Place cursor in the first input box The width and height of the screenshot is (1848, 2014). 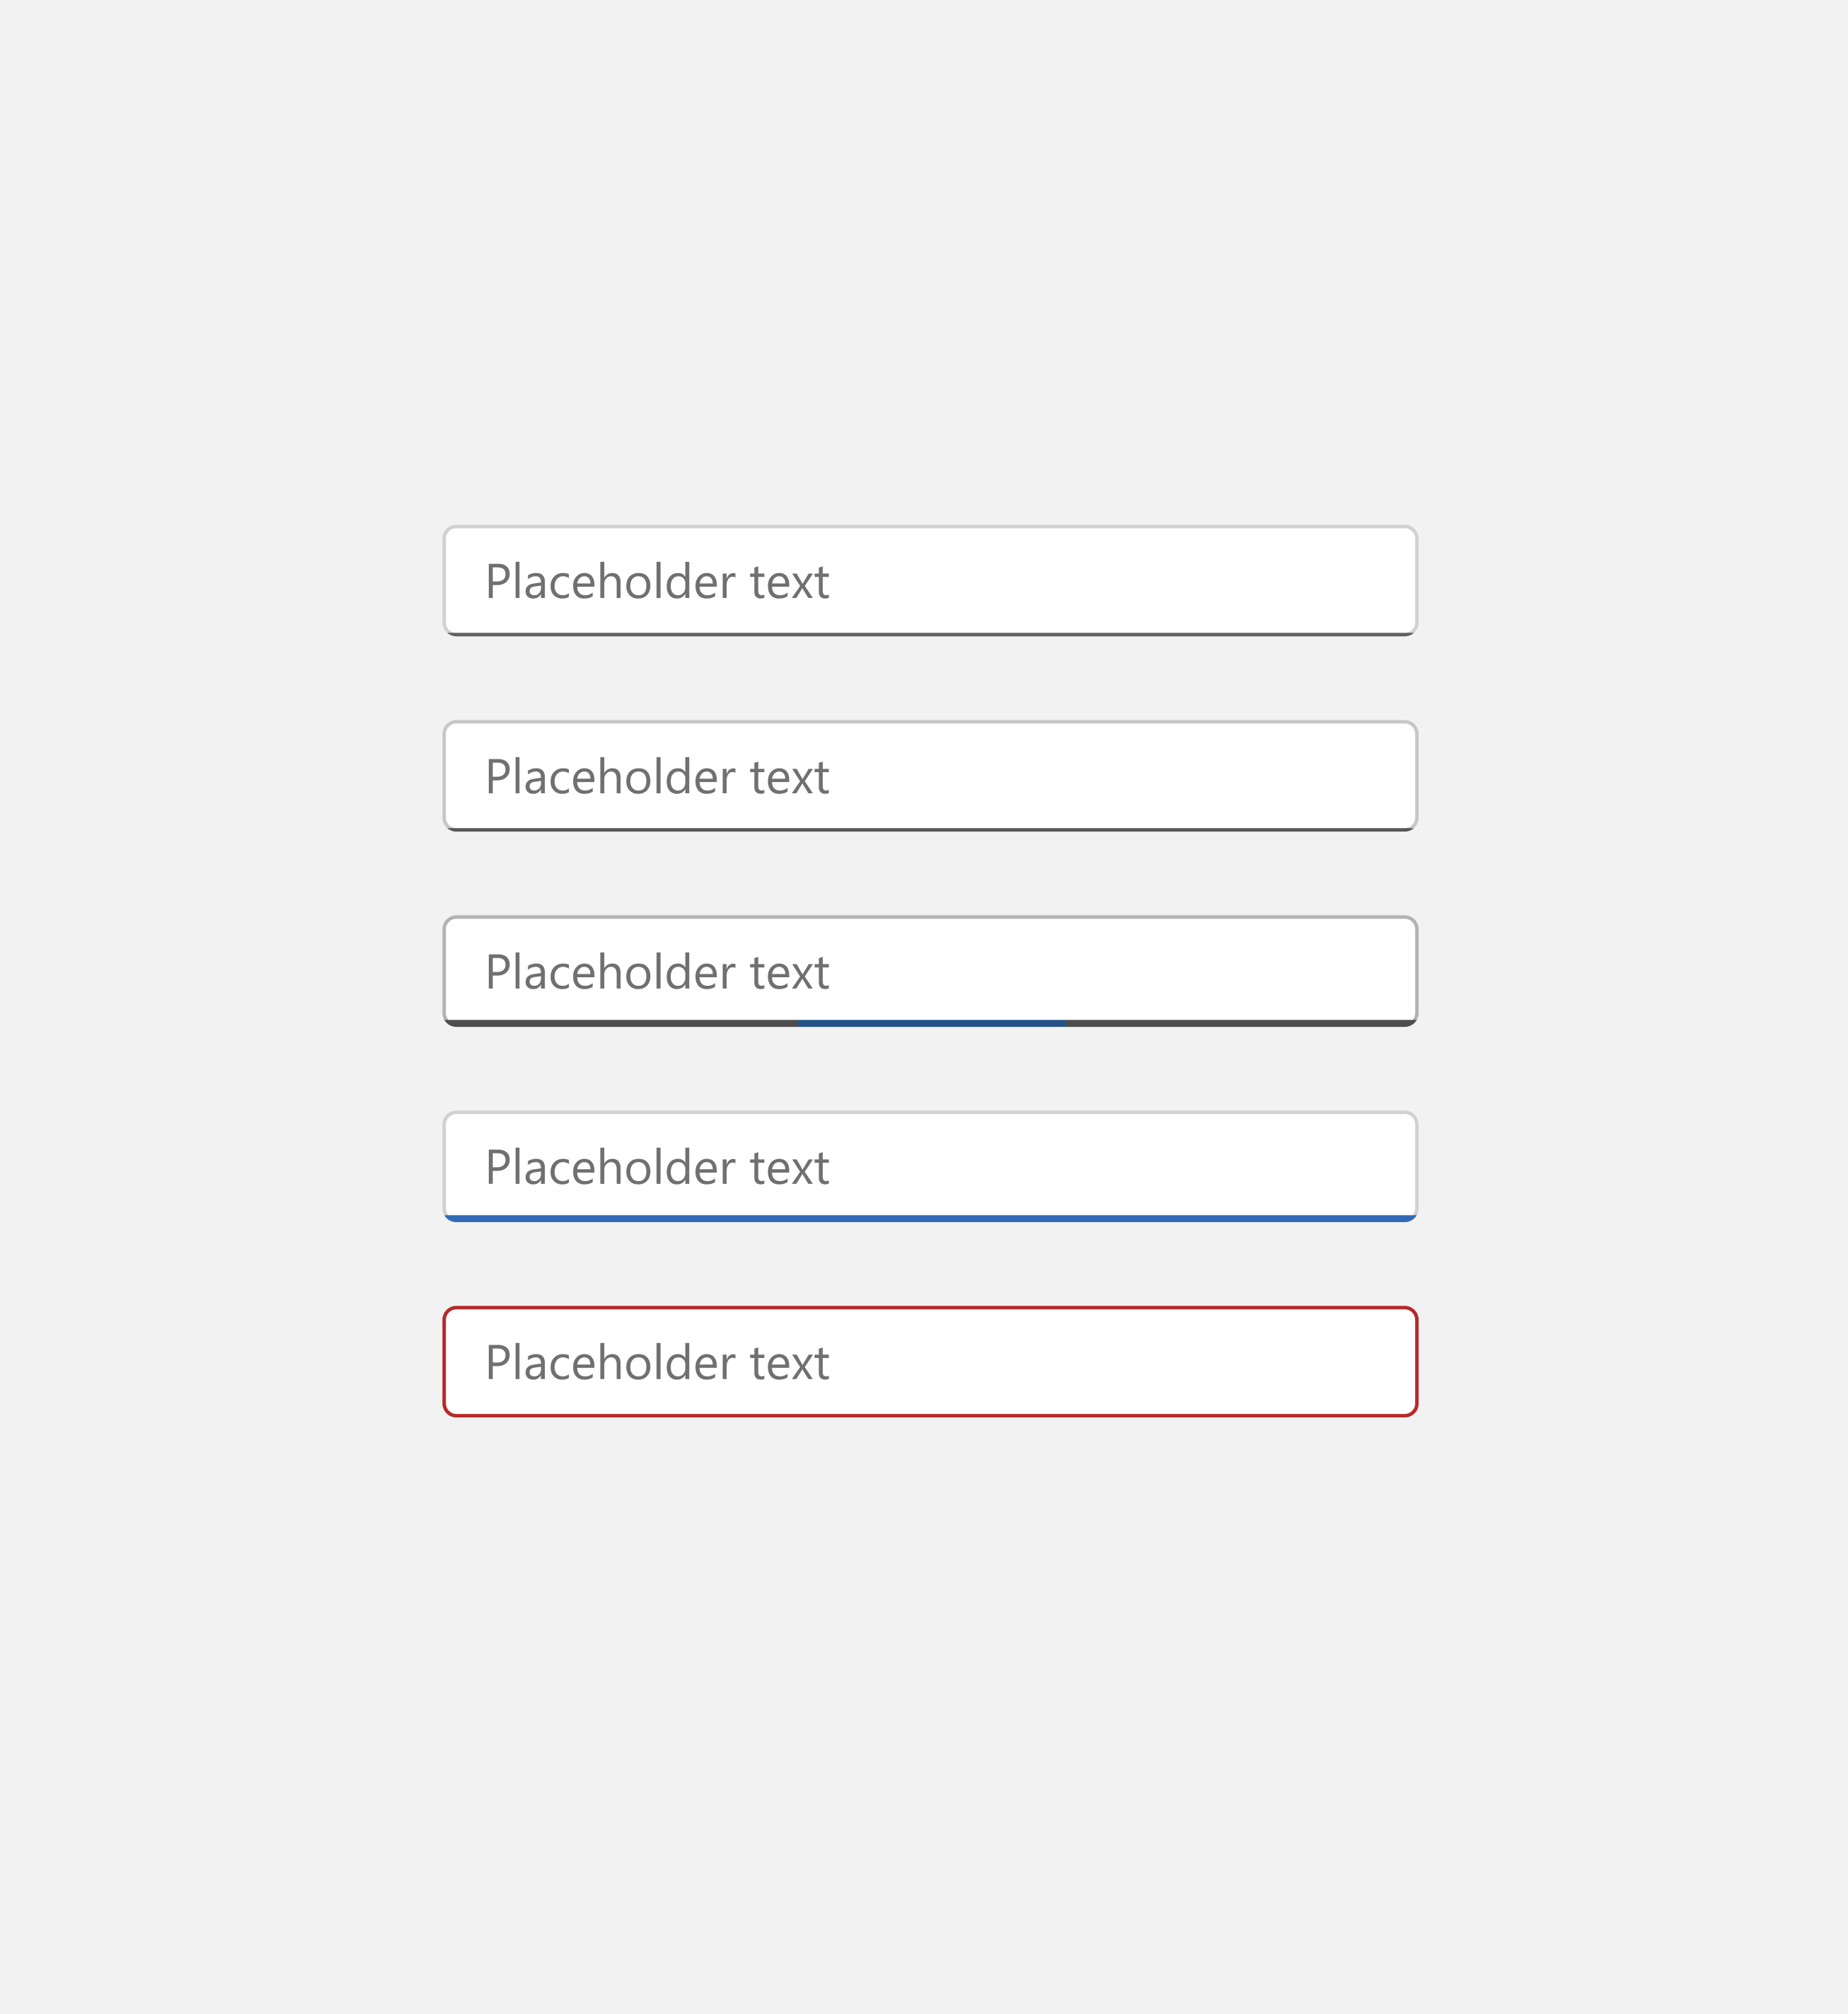point(930,581)
